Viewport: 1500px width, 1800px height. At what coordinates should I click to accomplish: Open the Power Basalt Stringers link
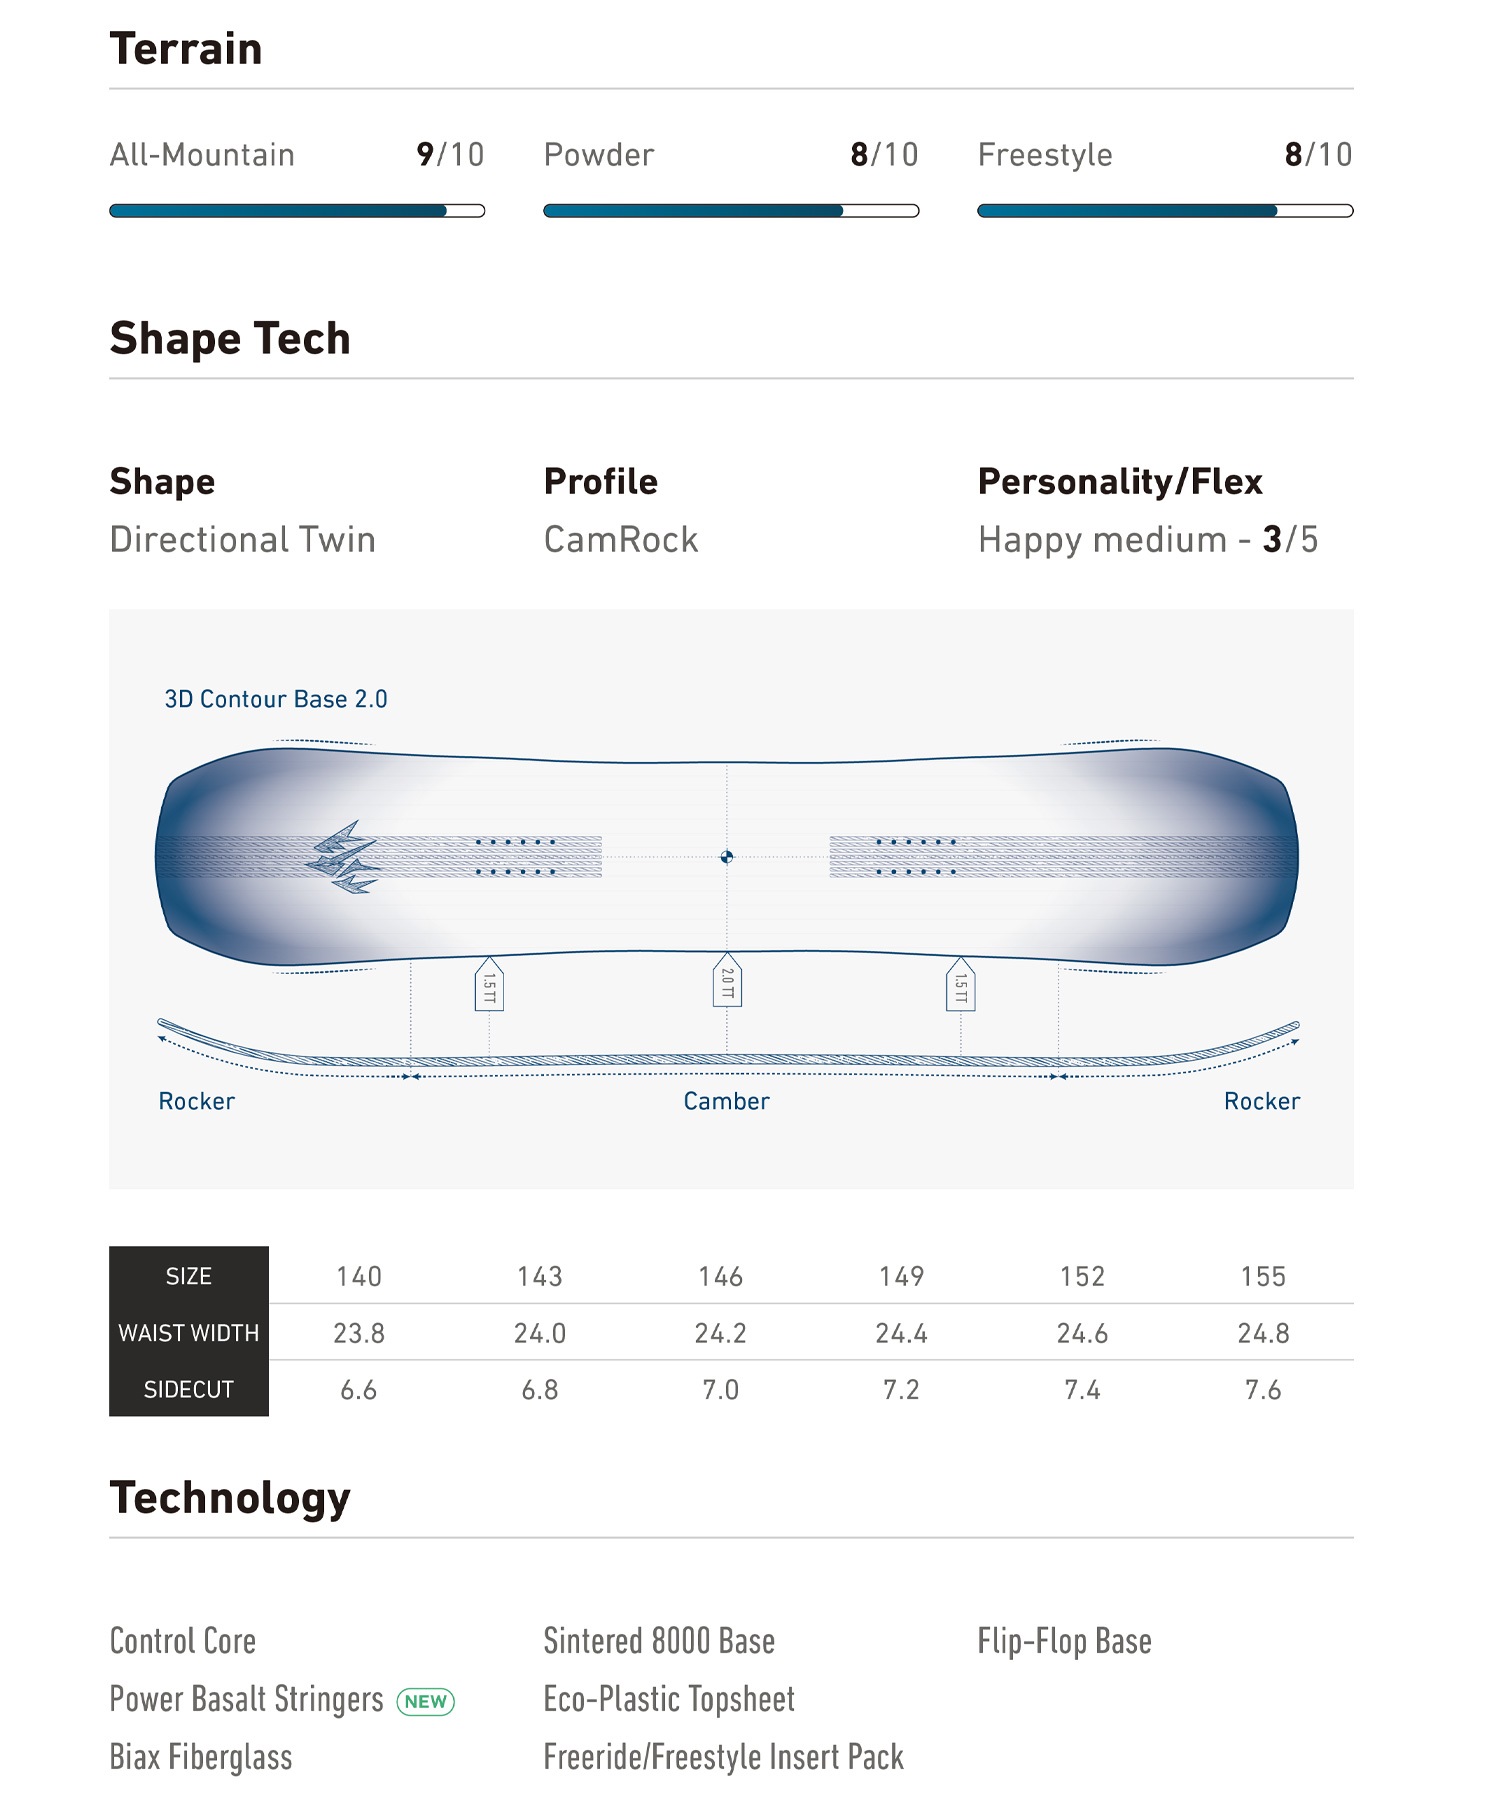pos(246,1700)
